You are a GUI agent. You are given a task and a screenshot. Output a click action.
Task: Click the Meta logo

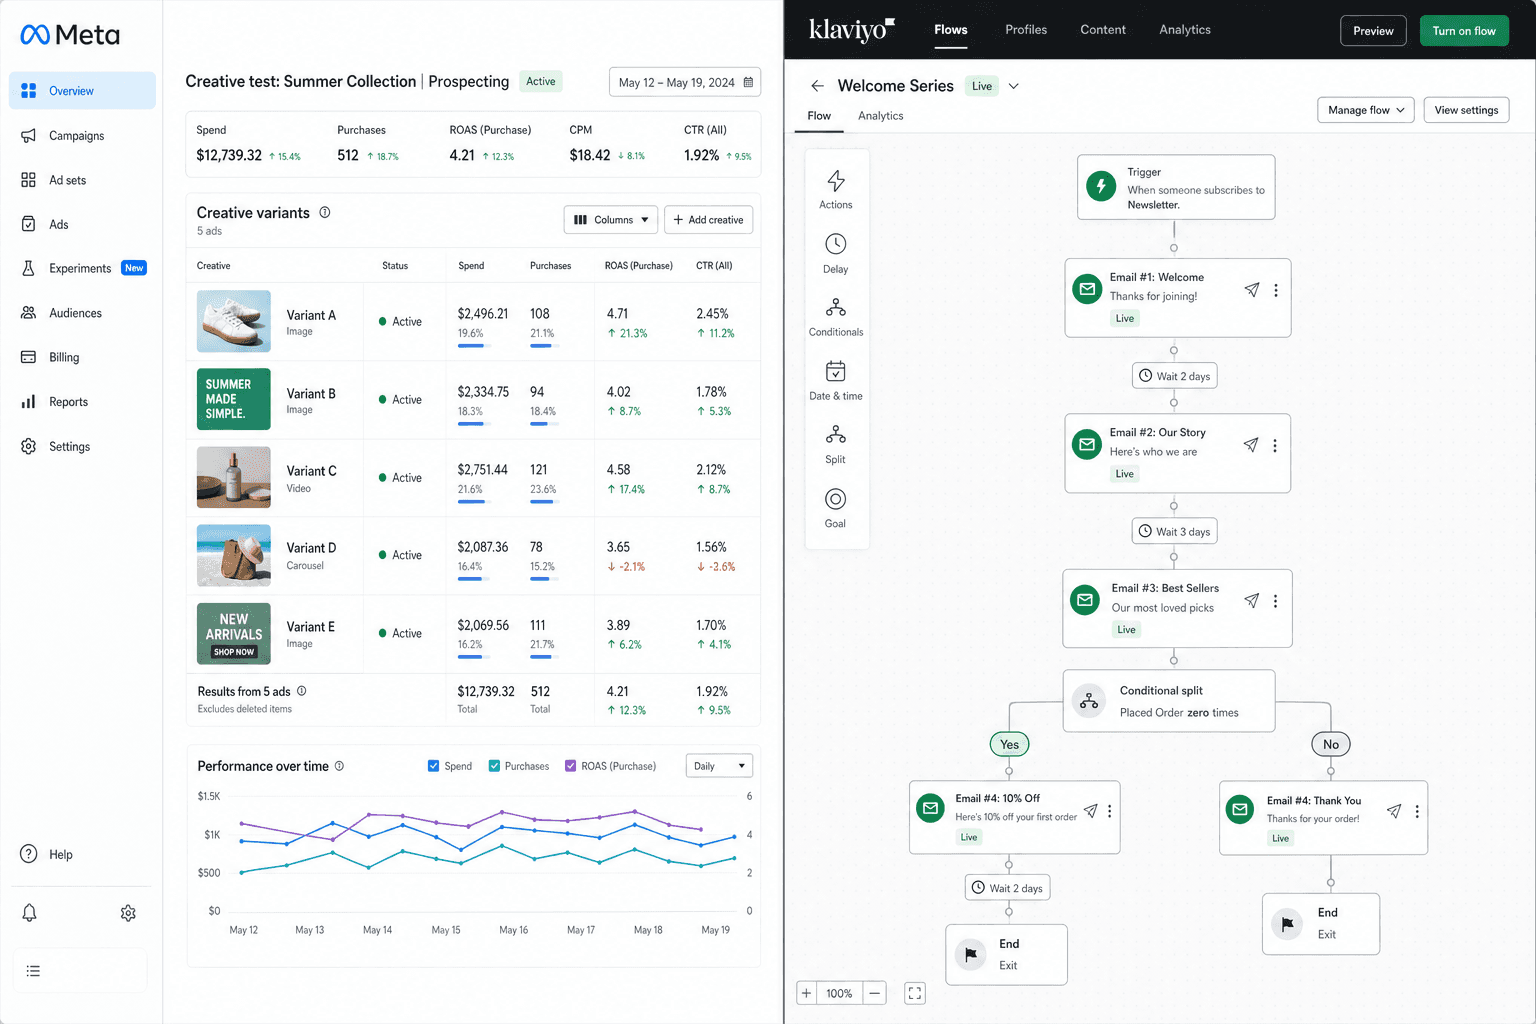pos(70,35)
